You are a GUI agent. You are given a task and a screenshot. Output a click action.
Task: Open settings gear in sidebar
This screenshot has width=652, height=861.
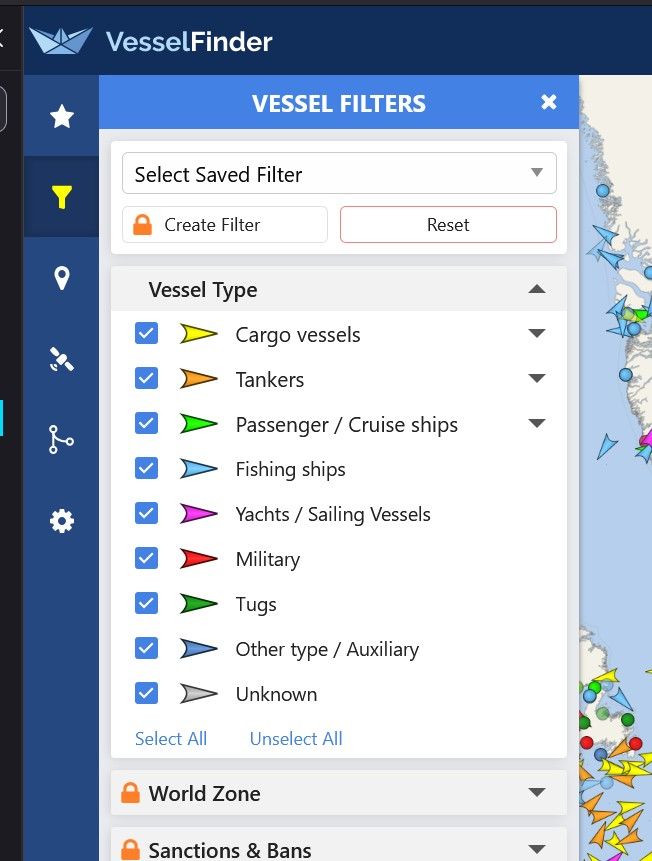pos(62,521)
